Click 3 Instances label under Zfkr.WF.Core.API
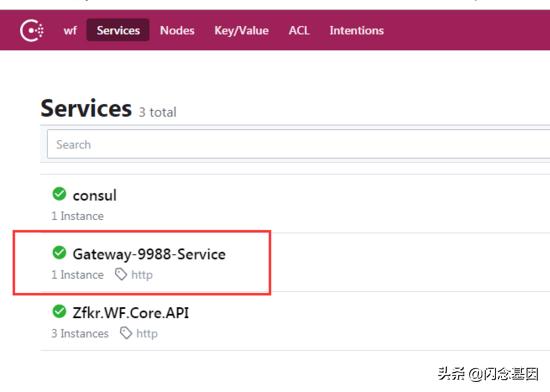This screenshot has height=392, width=550. pyautogui.click(x=80, y=333)
